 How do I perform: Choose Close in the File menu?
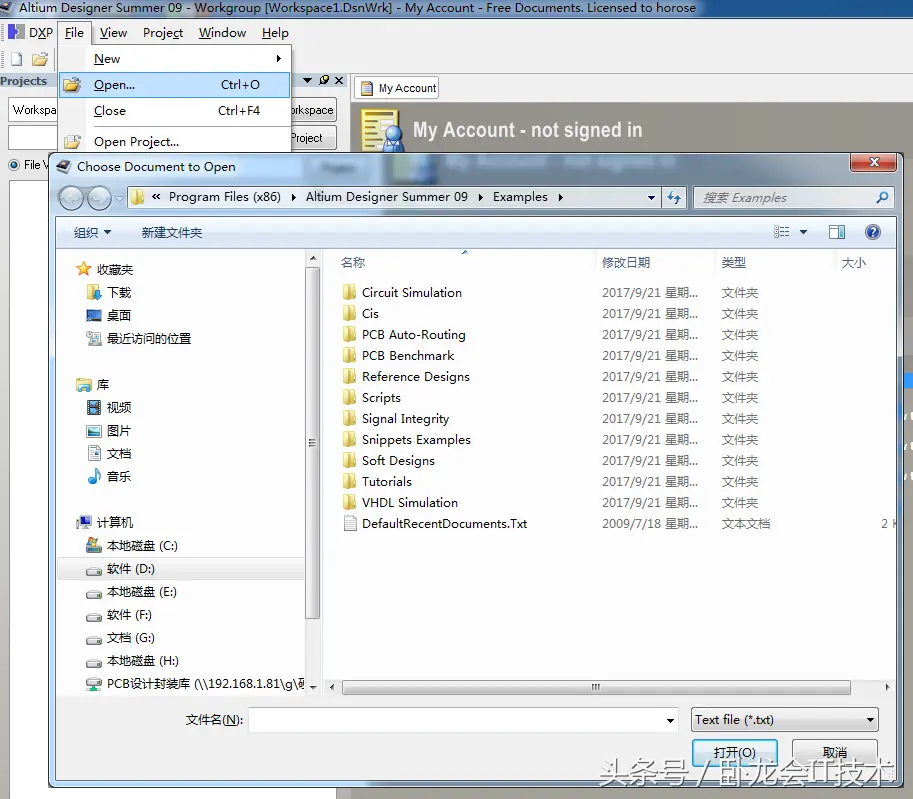point(174,111)
